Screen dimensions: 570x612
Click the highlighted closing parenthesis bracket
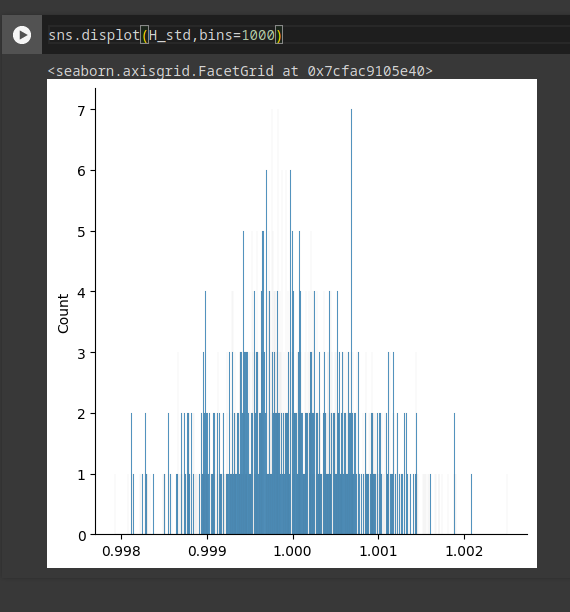pyautogui.click(x=279, y=36)
